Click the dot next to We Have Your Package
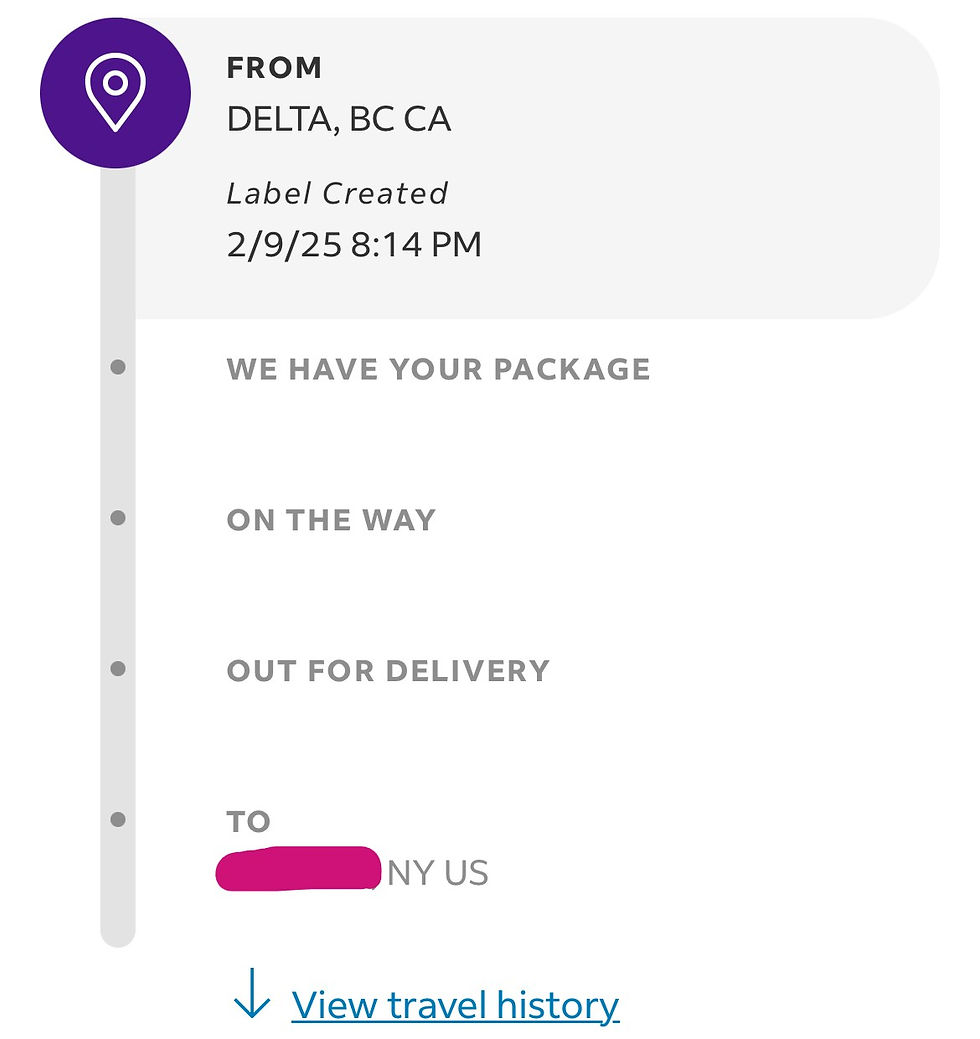The image size is (980, 1039). click(x=118, y=368)
